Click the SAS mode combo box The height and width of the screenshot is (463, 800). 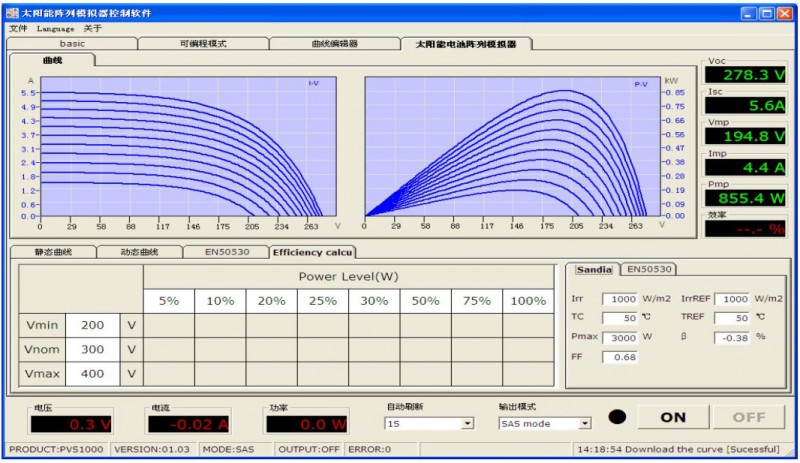(x=544, y=424)
